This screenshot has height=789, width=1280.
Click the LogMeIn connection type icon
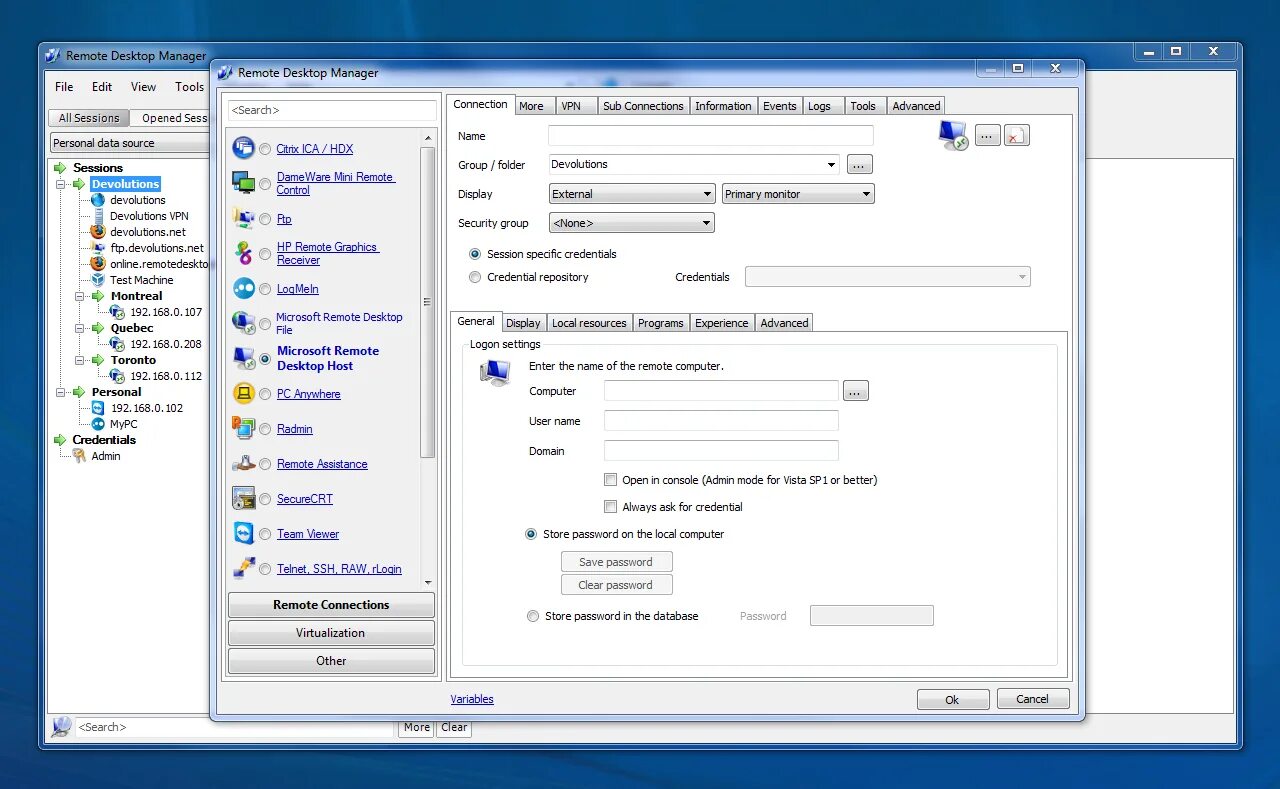click(x=243, y=288)
